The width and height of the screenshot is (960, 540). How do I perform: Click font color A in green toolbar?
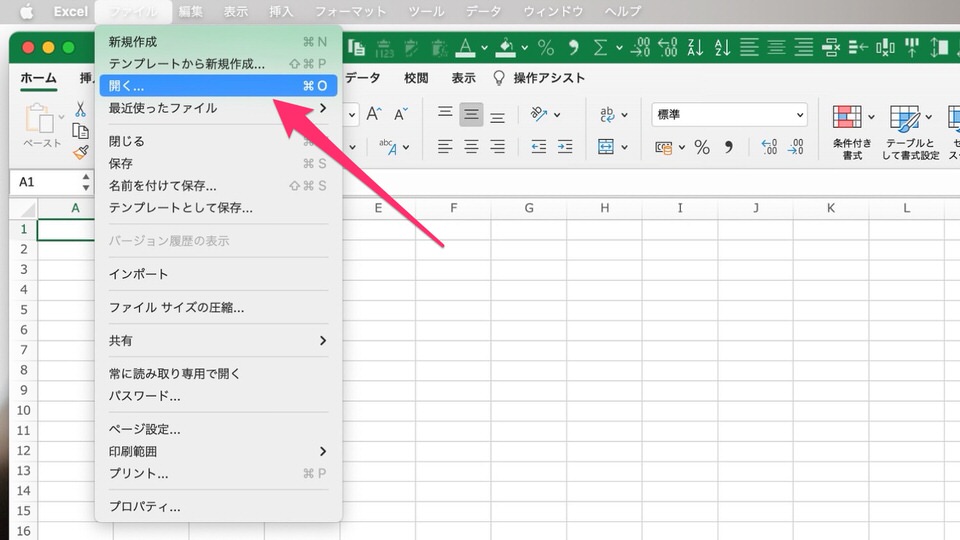tap(465, 47)
